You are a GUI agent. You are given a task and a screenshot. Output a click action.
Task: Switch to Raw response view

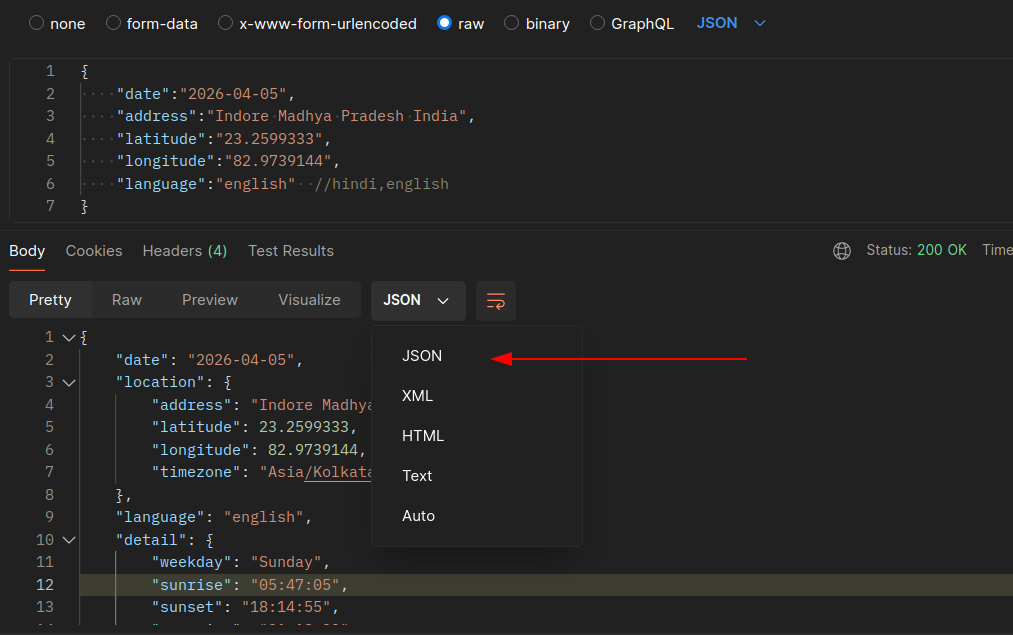point(127,300)
